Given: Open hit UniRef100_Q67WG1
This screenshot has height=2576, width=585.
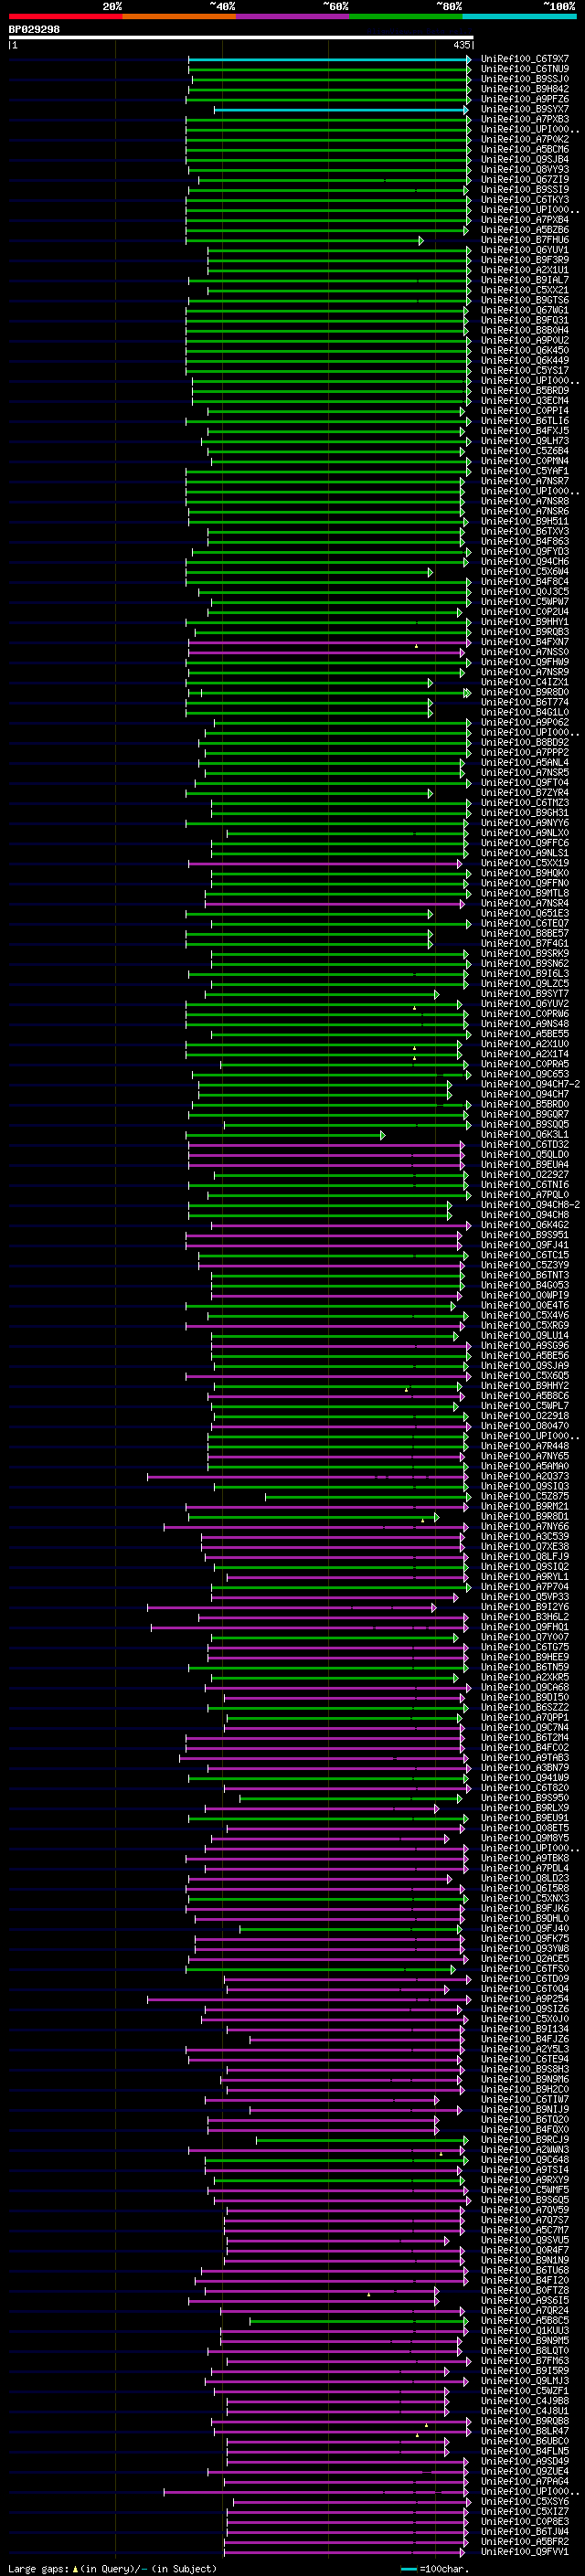Looking at the screenshot, I should [x=524, y=310].
